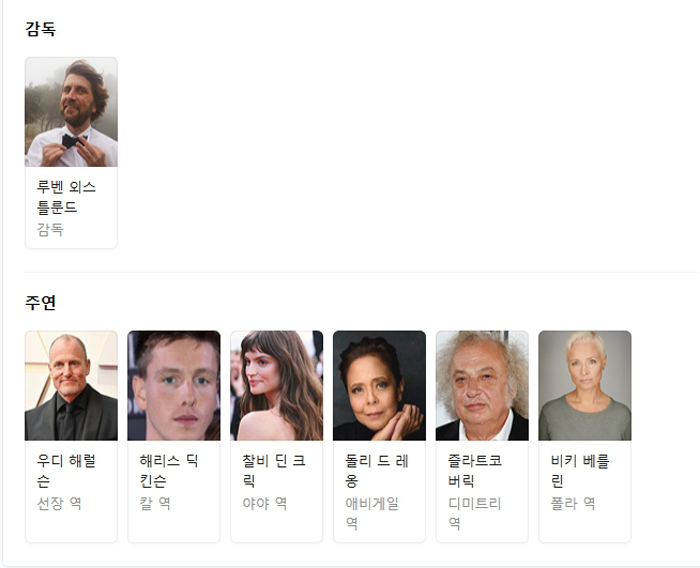Select 우디 해럴슨 cast photo

click(71, 386)
